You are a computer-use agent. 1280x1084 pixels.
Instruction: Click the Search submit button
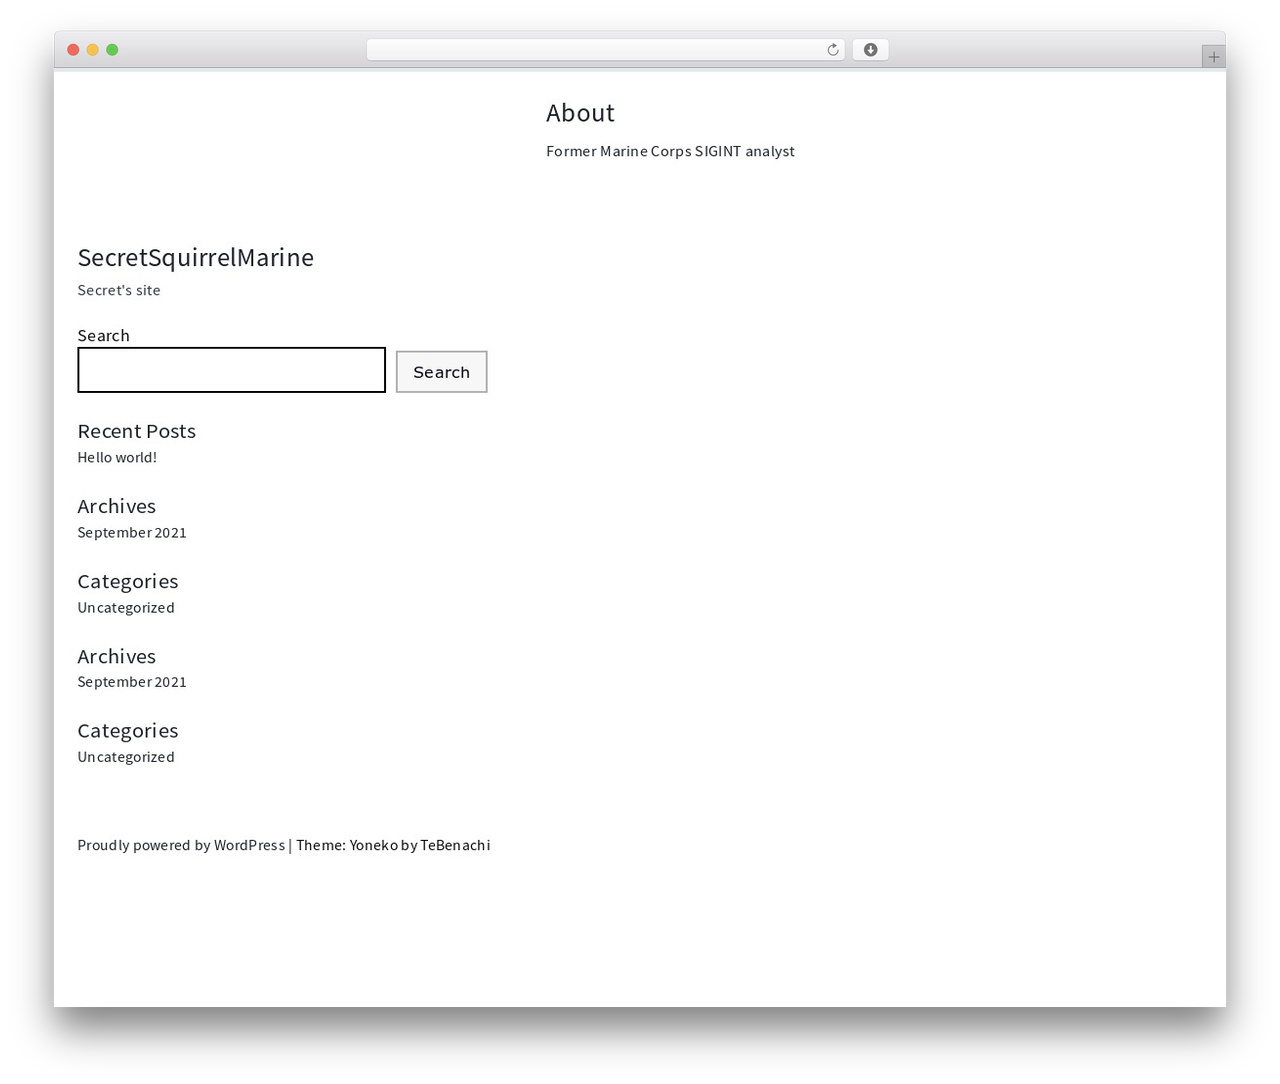pyautogui.click(x=441, y=372)
